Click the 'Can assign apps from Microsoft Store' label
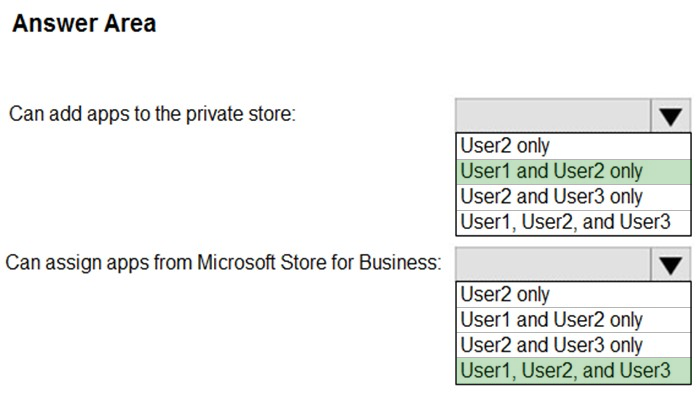The image size is (699, 394). (x=223, y=263)
